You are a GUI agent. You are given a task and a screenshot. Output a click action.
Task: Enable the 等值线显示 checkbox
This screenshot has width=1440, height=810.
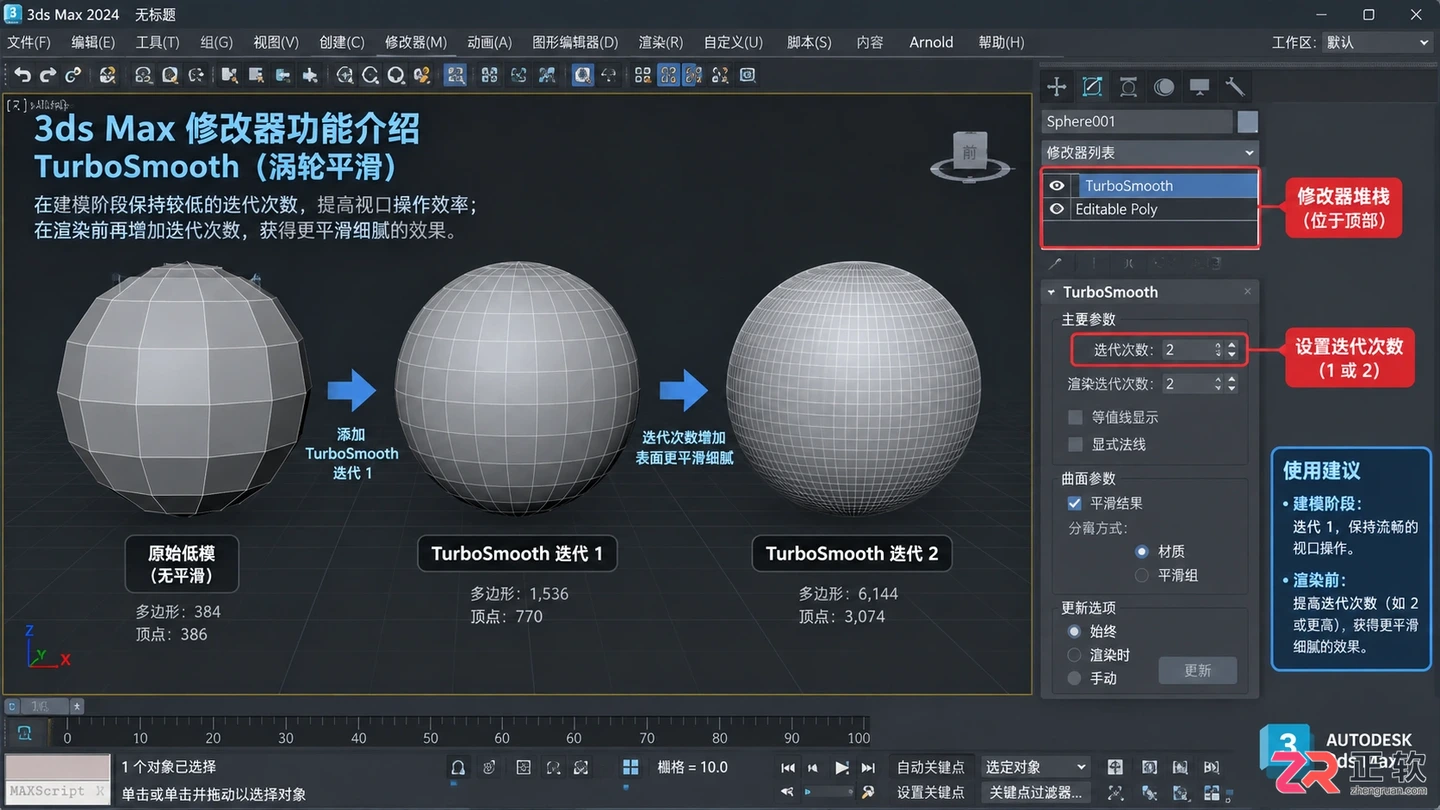click(x=1075, y=417)
